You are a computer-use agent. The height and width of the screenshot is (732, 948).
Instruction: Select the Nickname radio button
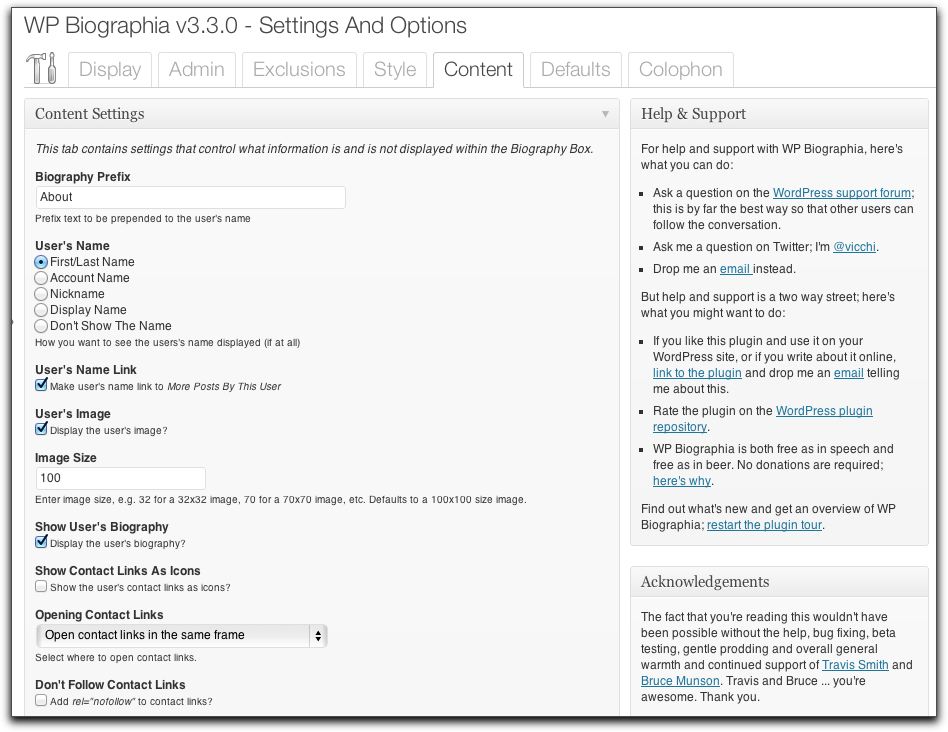click(41, 294)
